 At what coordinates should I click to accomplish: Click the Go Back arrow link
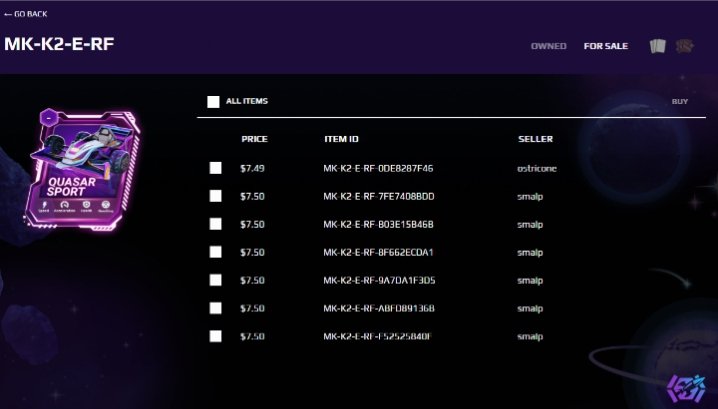26,14
